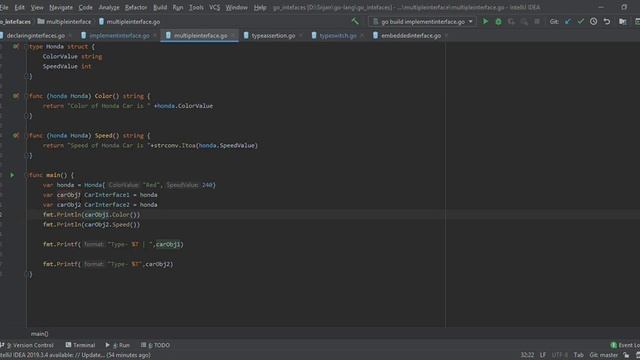The height and width of the screenshot is (360, 640).
Task: Close the typeswitch.go editor tab
Action: coord(362,36)
